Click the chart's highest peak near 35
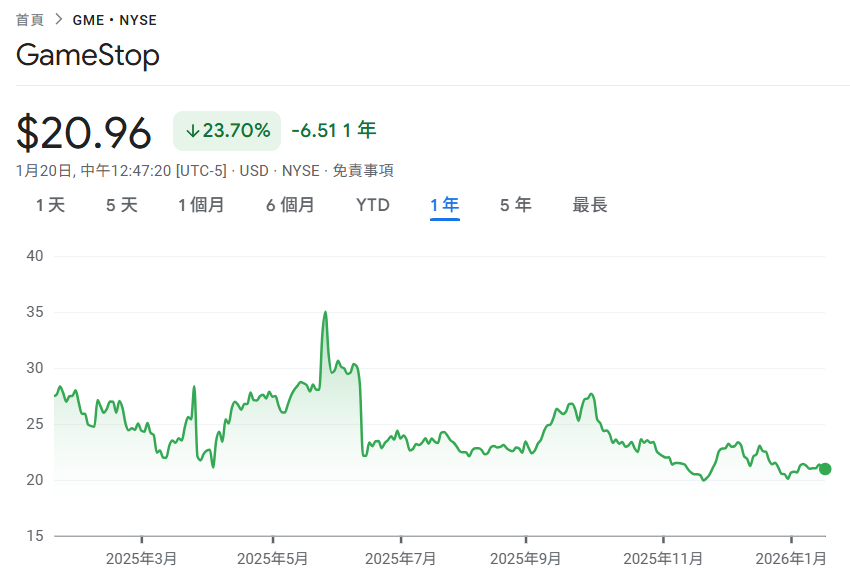This screenshot has width=850, height=575. (x=325, y=313)
